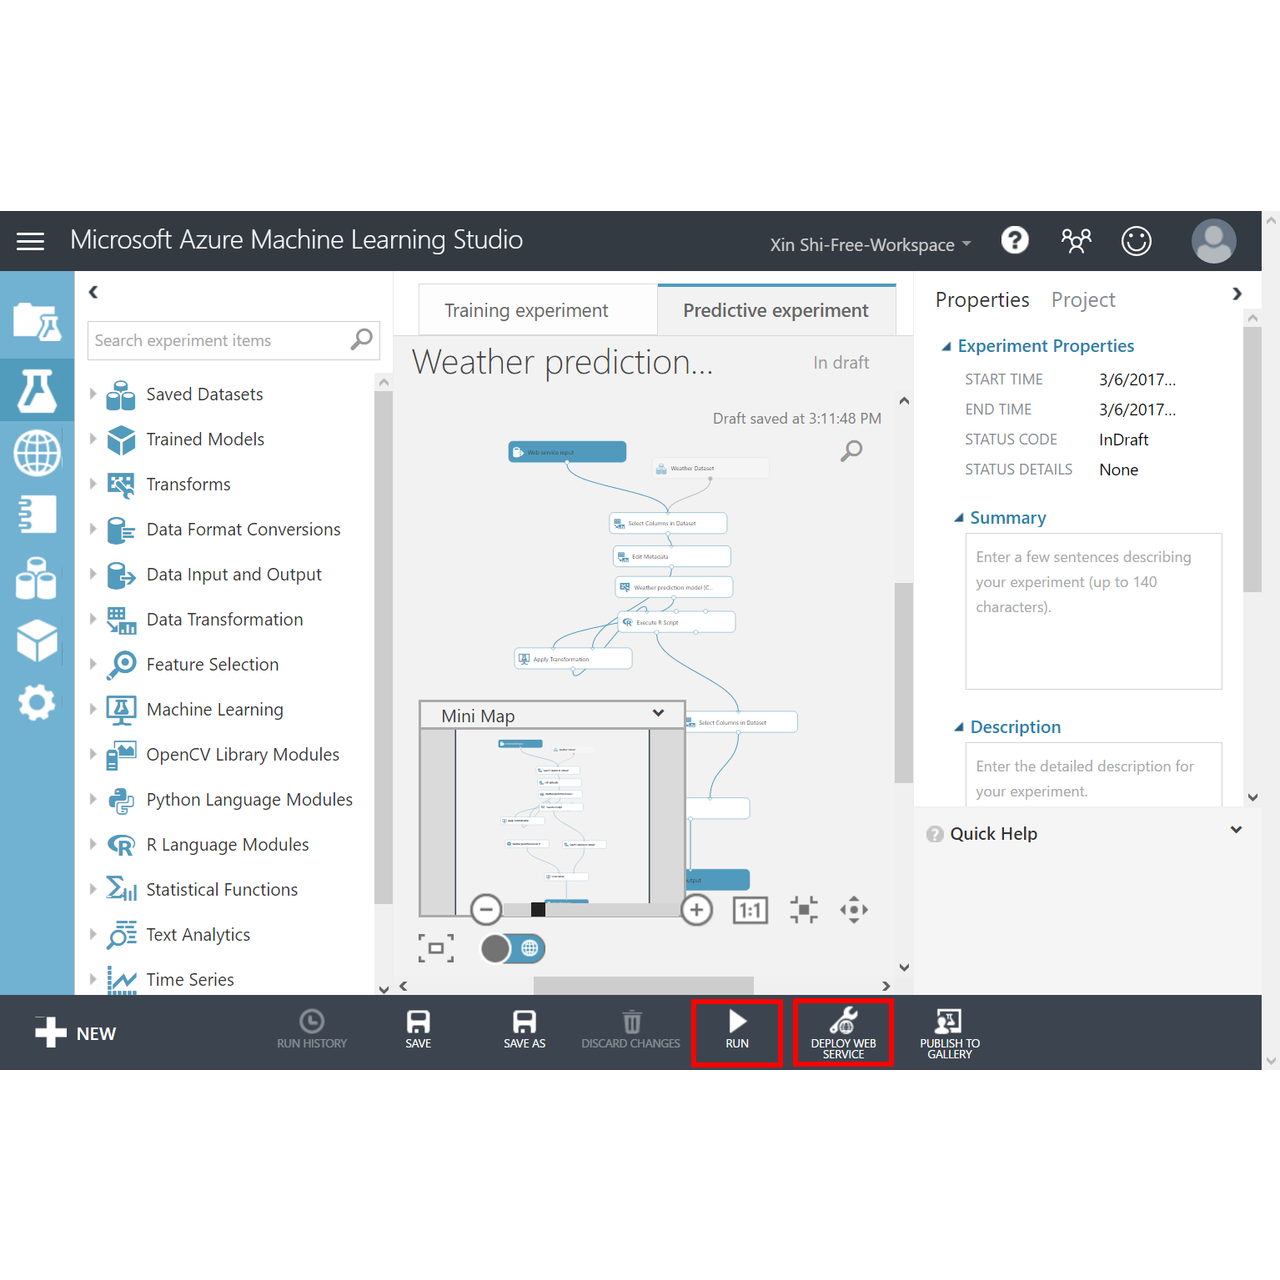Expand the Machine Learning module category

coord(93,709)
